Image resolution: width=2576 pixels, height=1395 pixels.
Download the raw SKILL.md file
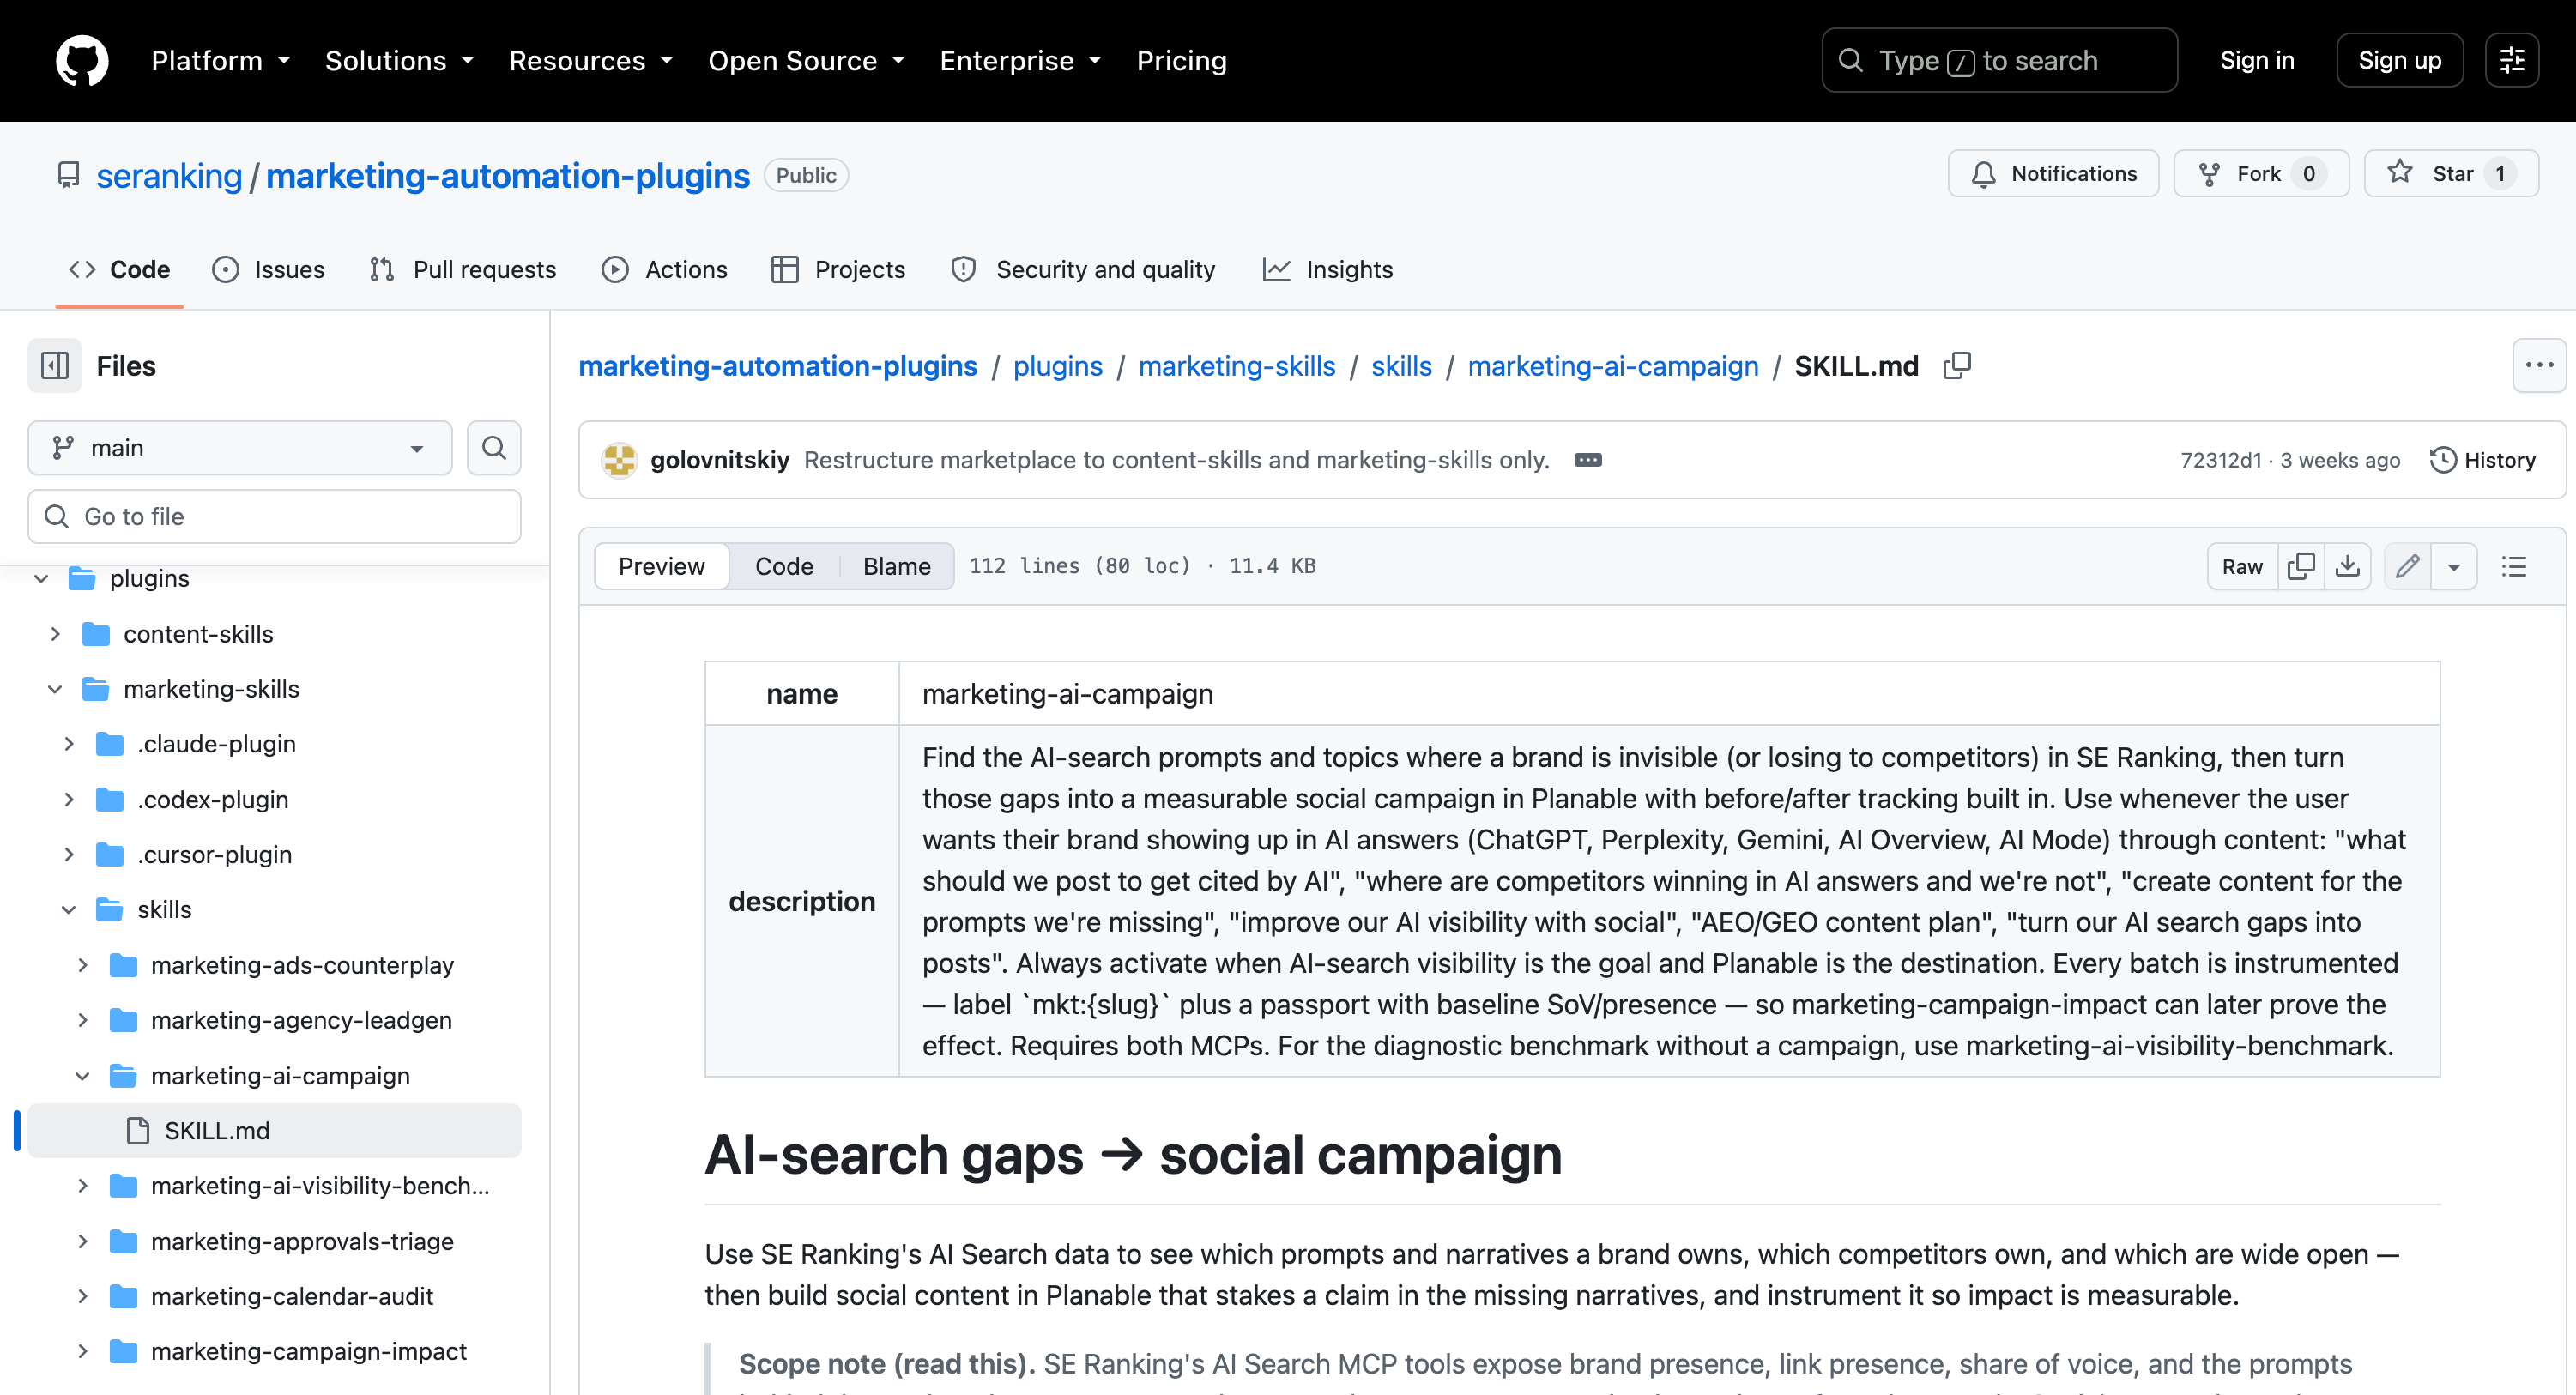[x=2348, y=567]
